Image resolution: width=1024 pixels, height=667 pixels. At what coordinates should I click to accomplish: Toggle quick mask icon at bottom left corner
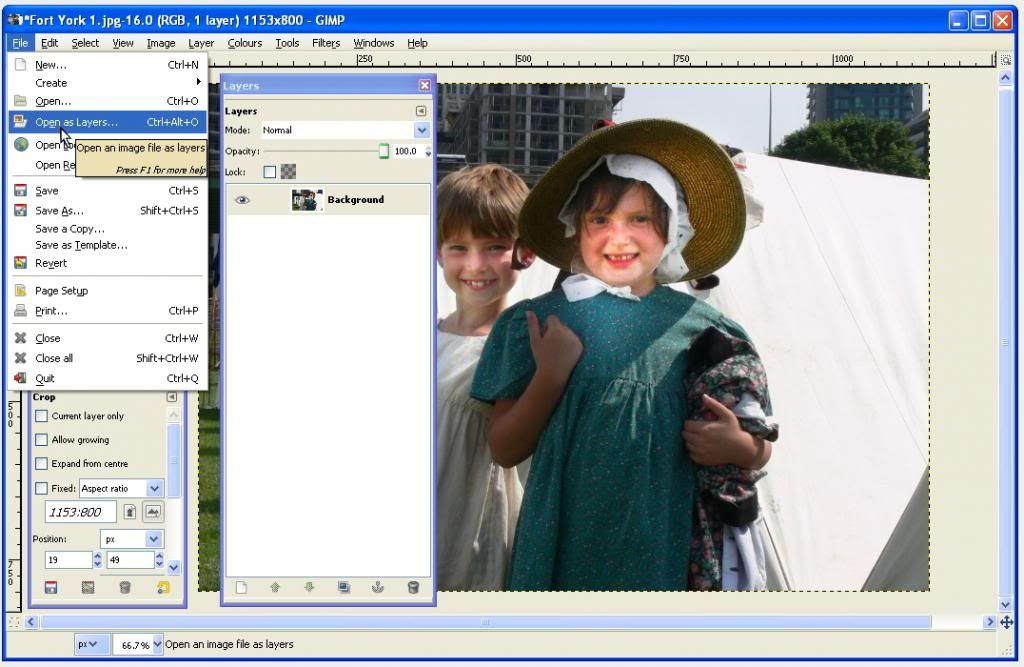pyautogui.click(x=14, y=623)
